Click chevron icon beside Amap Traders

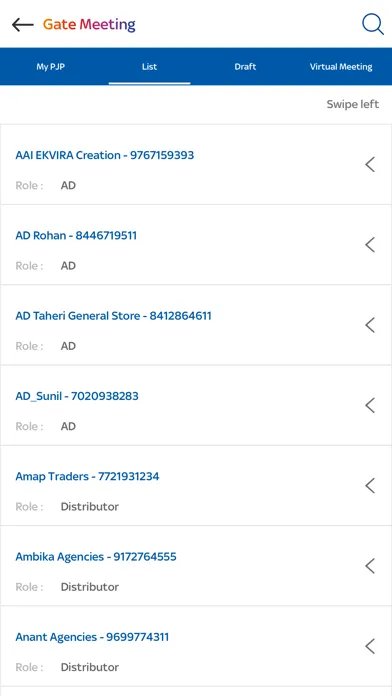(370, 486)
